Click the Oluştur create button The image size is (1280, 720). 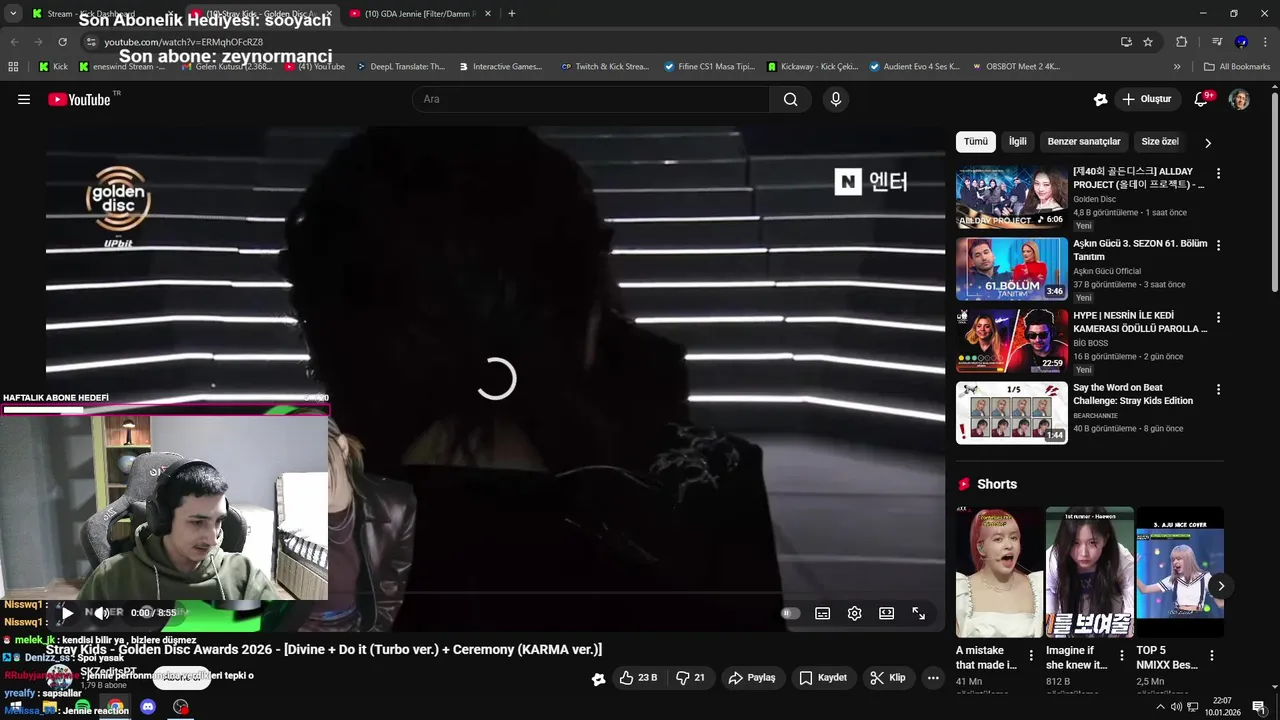click(1146, 99)
